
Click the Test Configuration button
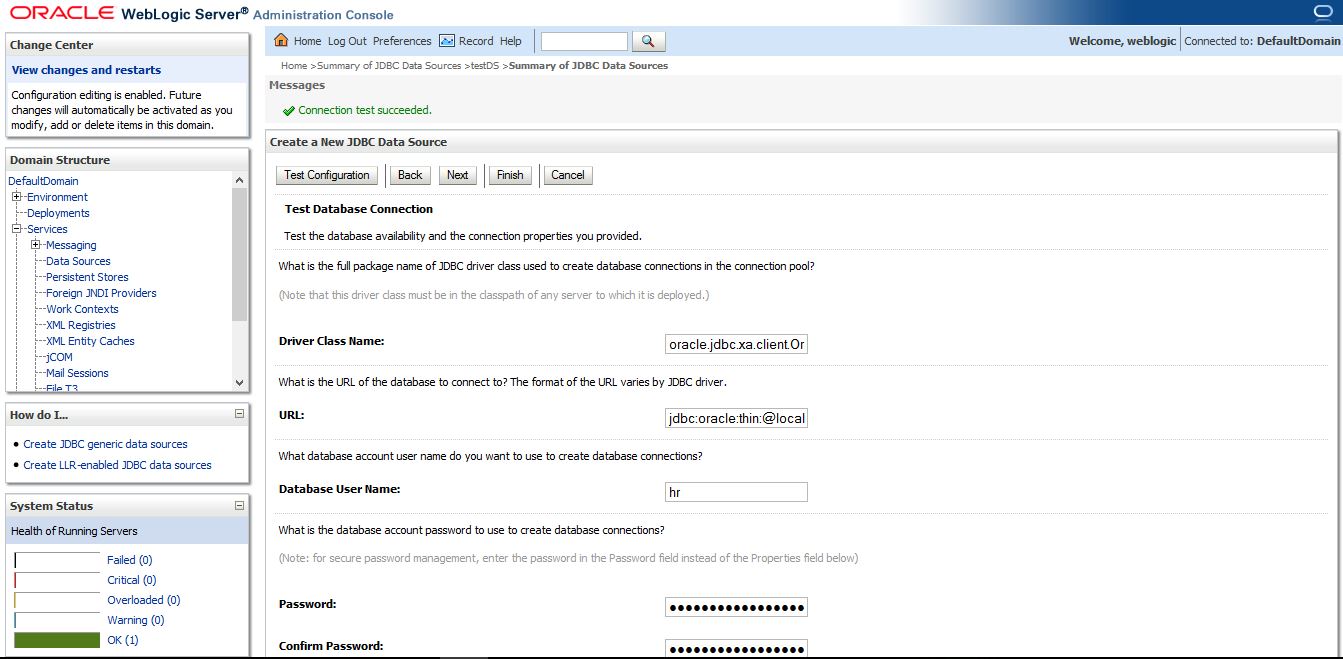(x=327, y=175)
